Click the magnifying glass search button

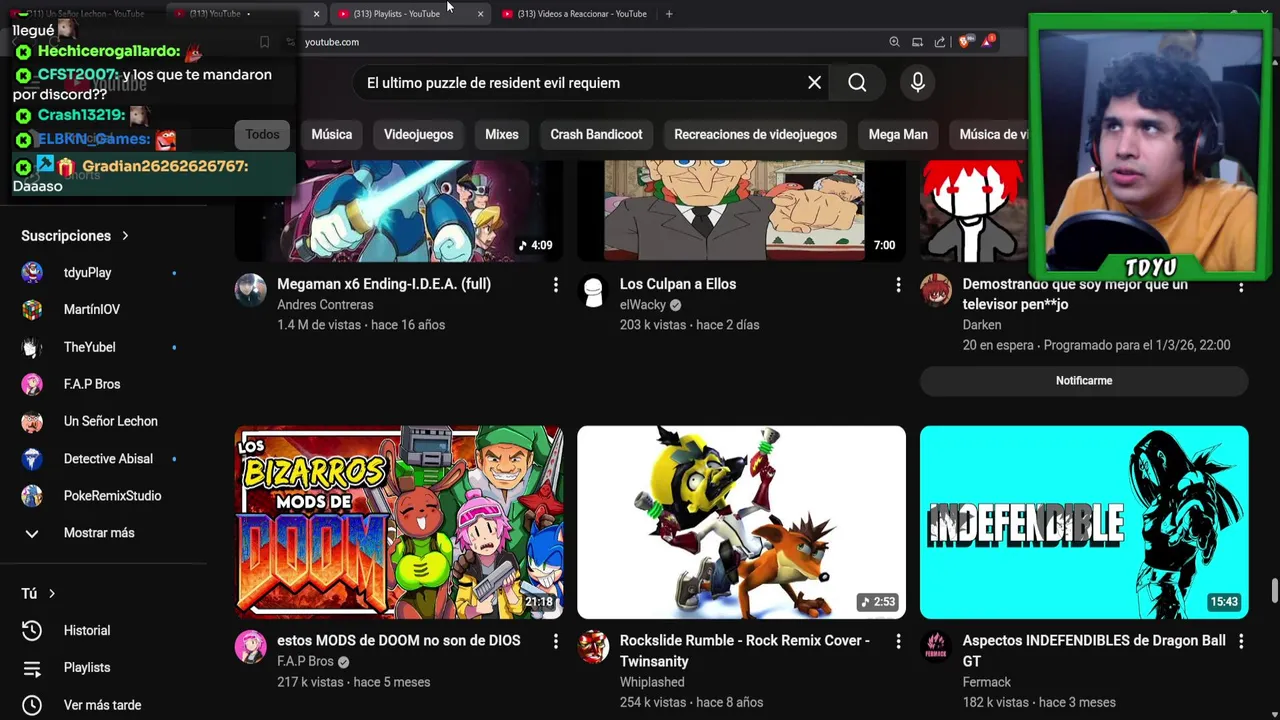(857, 83)
